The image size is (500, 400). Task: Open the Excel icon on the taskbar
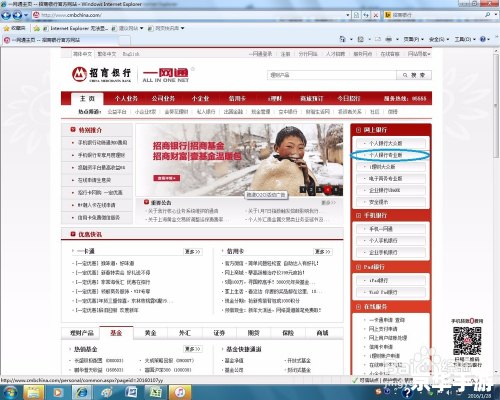tap(156, 392)
